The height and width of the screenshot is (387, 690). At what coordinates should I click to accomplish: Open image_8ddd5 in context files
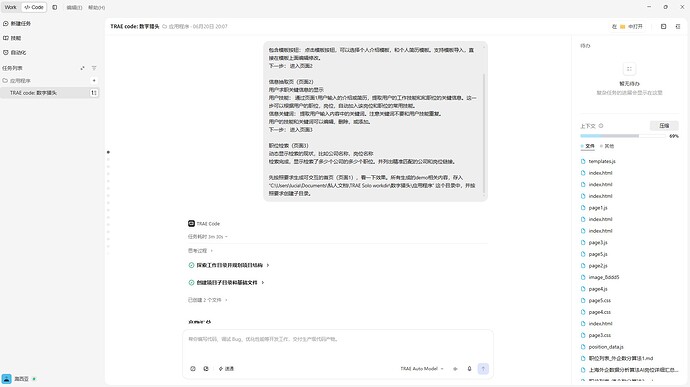(x=603, y=277)
